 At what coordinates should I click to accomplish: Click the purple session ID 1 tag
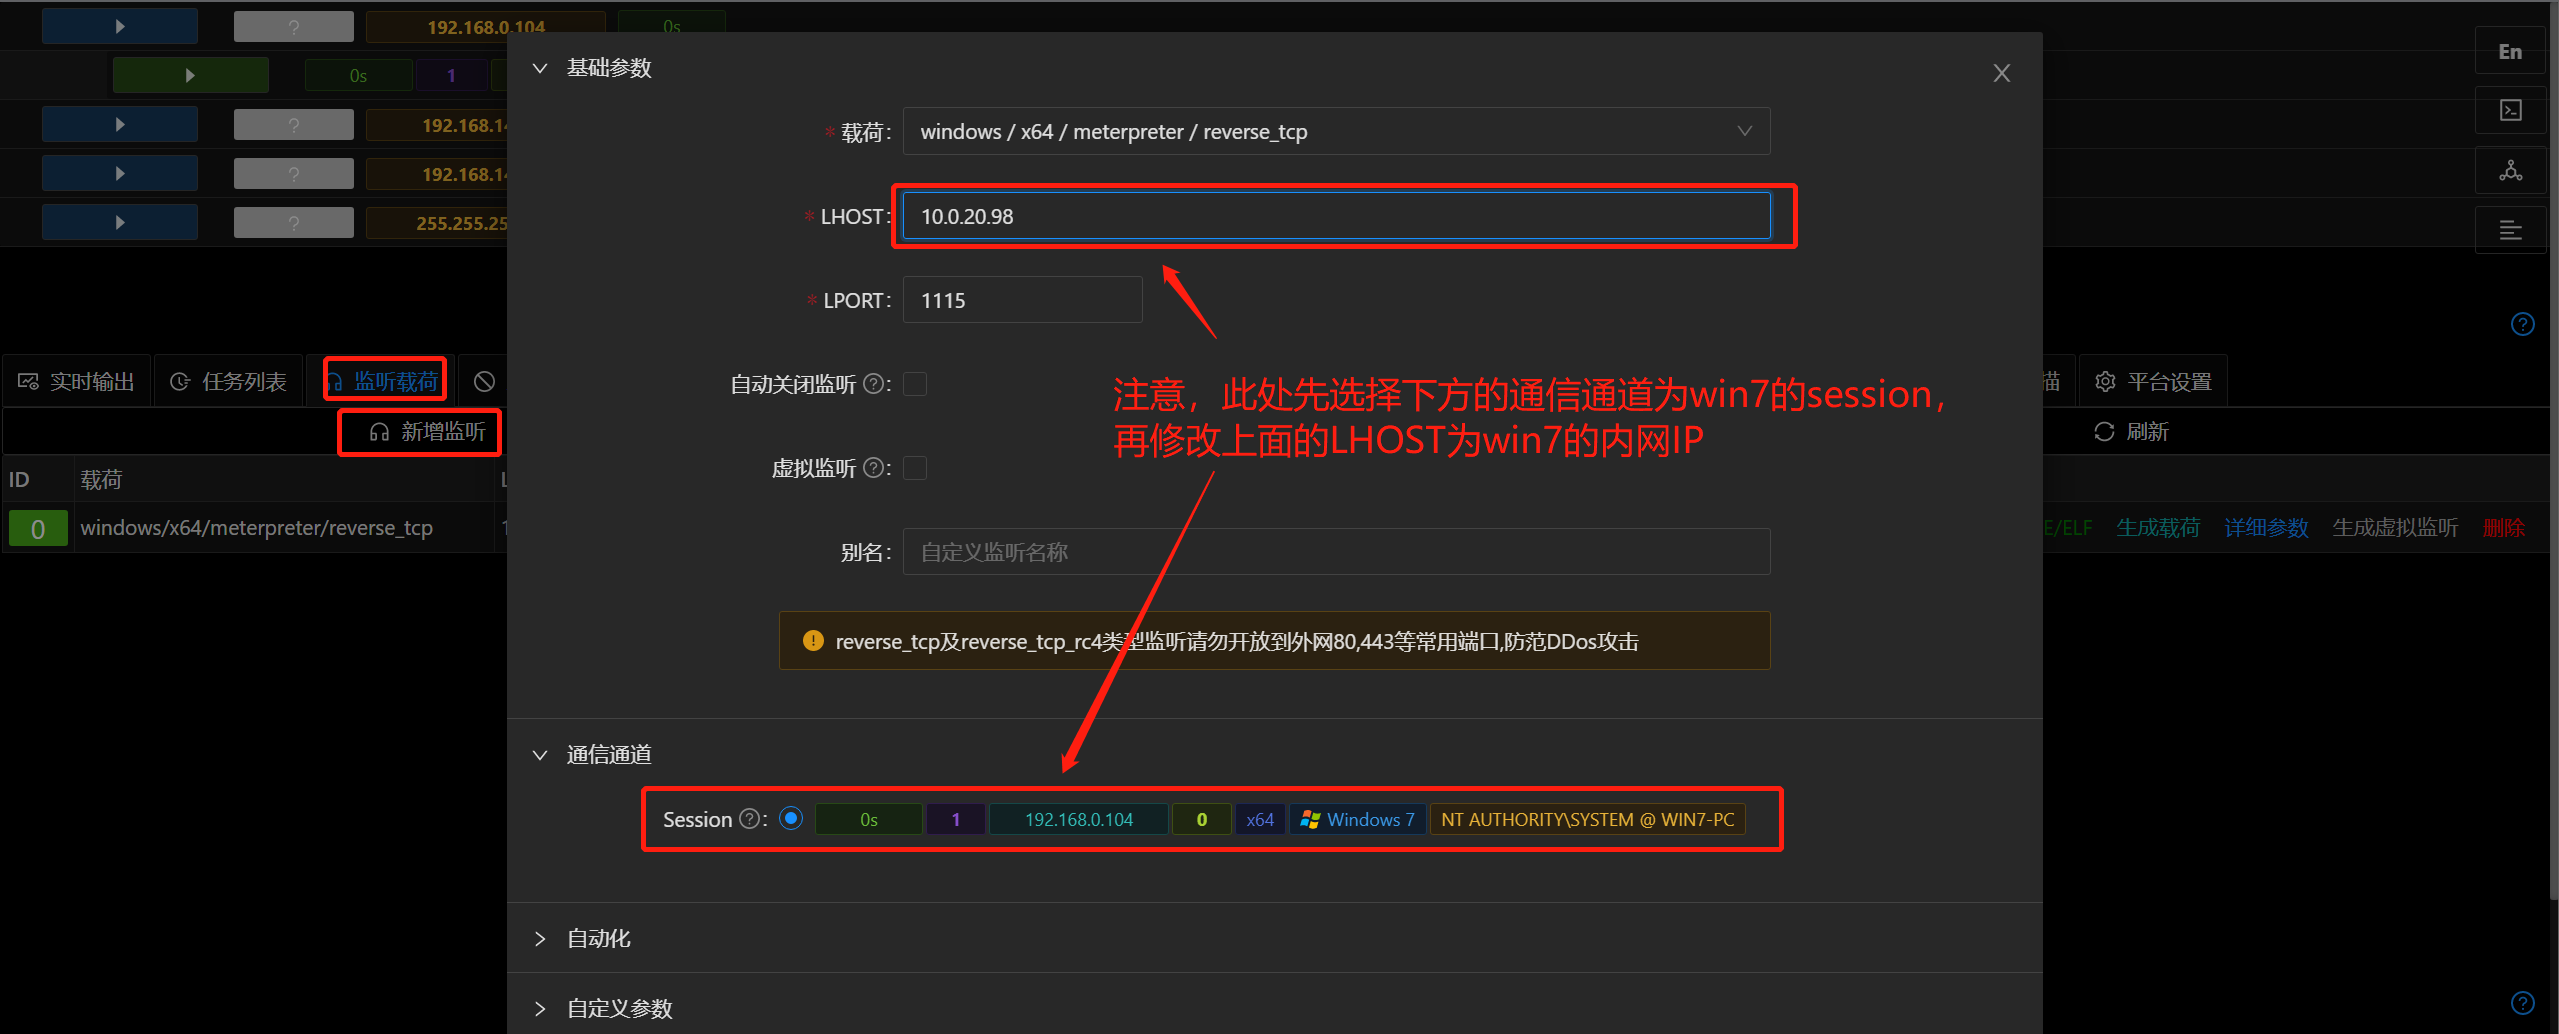click(956, 819)
